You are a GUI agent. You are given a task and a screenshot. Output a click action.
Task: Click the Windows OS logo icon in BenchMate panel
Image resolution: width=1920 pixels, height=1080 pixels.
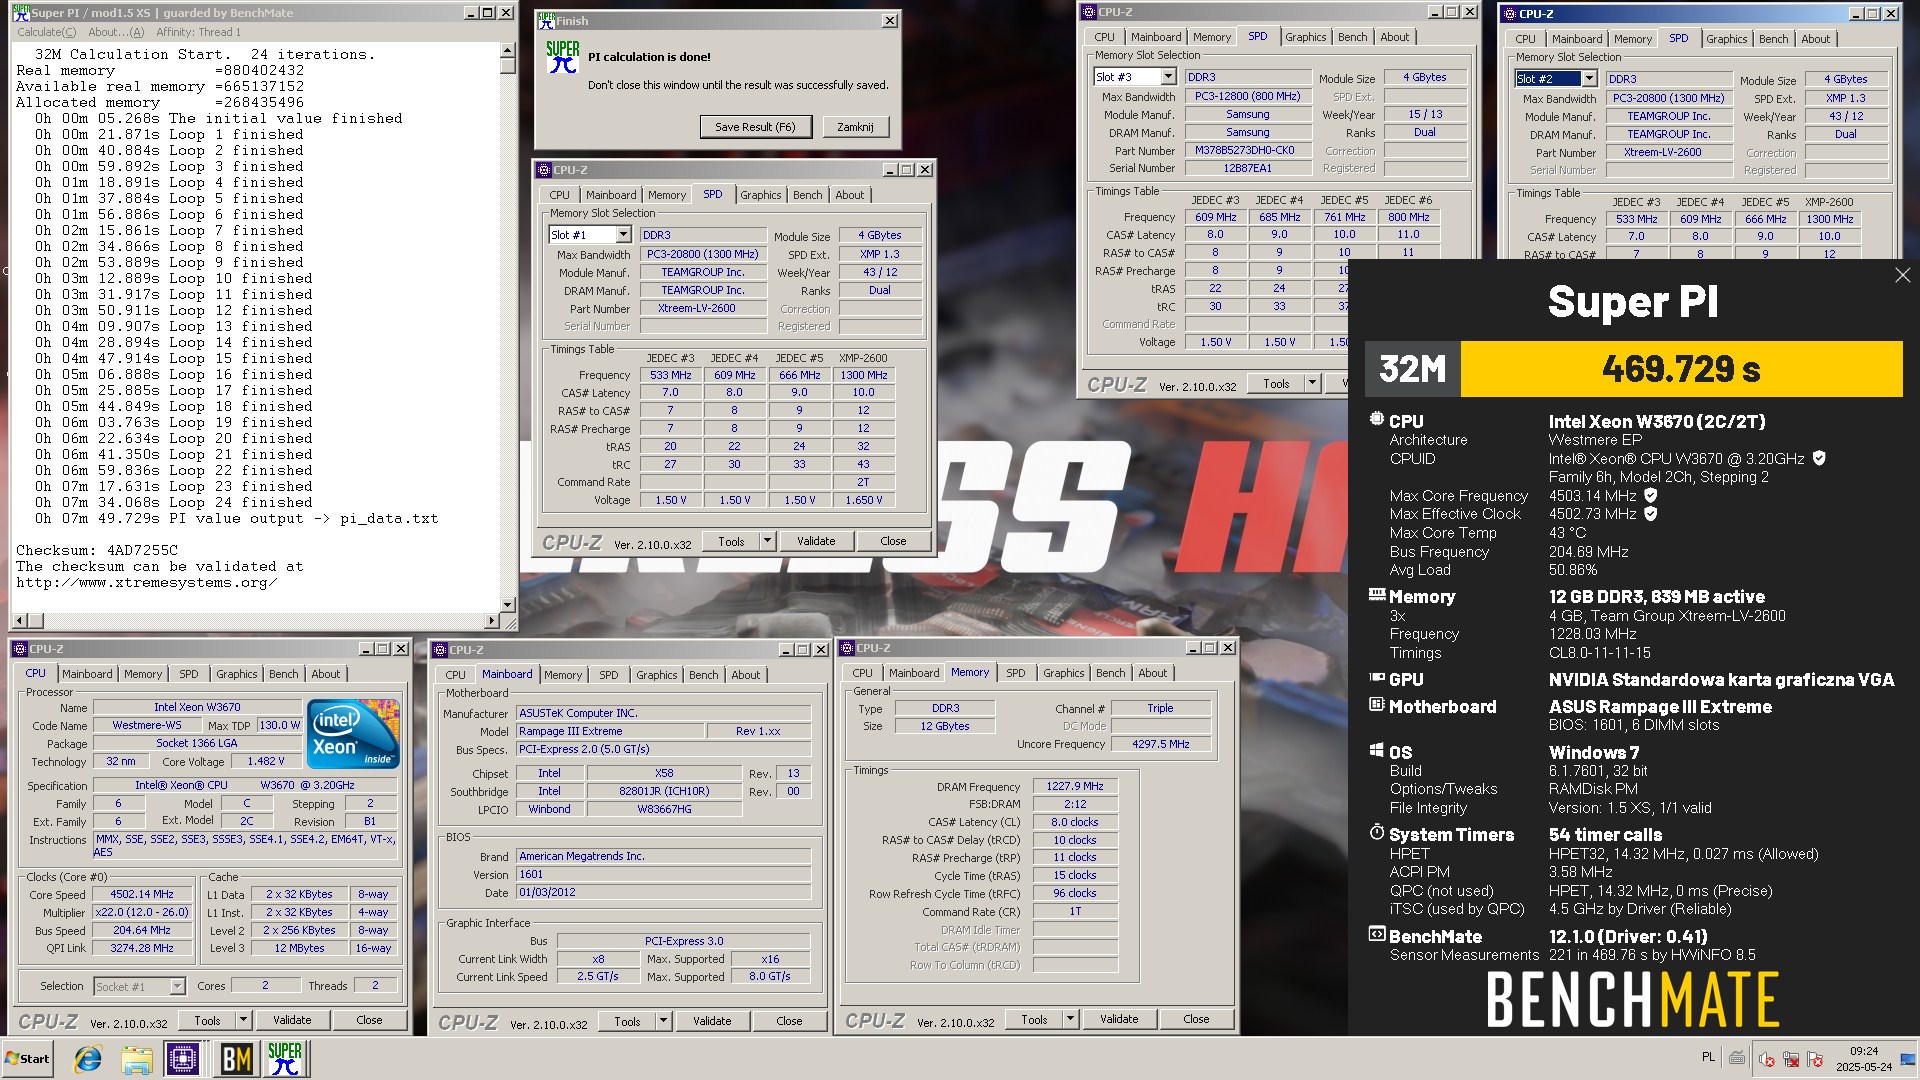tap(1377, 751)
